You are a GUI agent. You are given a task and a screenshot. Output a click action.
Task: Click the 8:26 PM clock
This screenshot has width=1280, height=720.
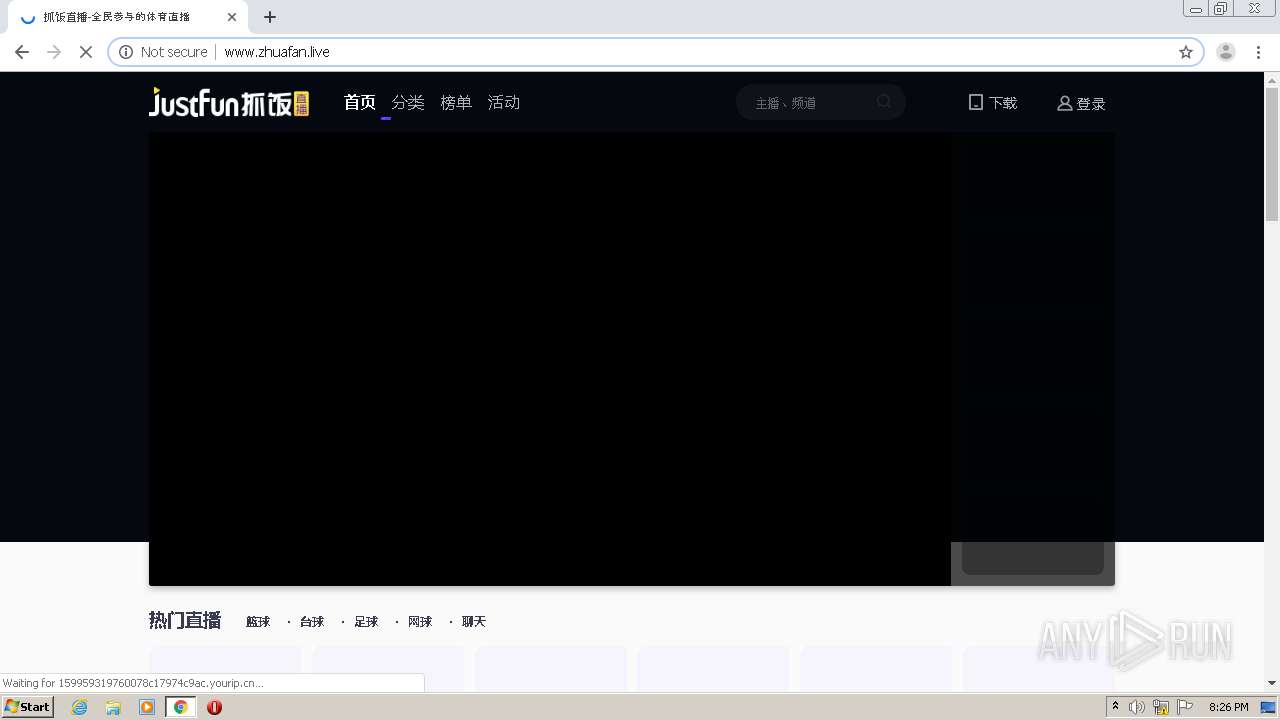pyautogui.click(x=1229, y=707)
